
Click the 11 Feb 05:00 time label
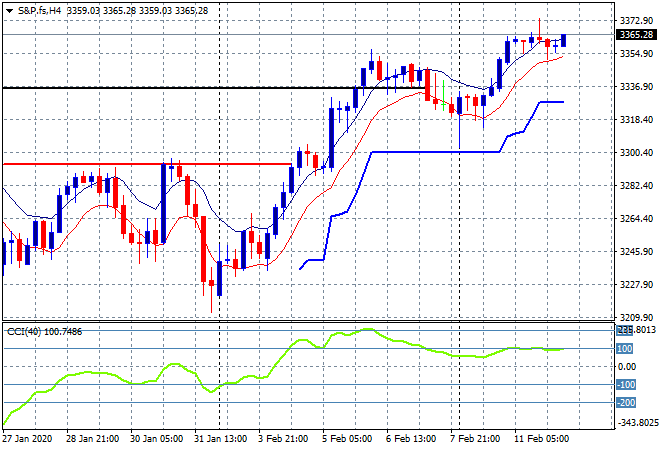541,439
